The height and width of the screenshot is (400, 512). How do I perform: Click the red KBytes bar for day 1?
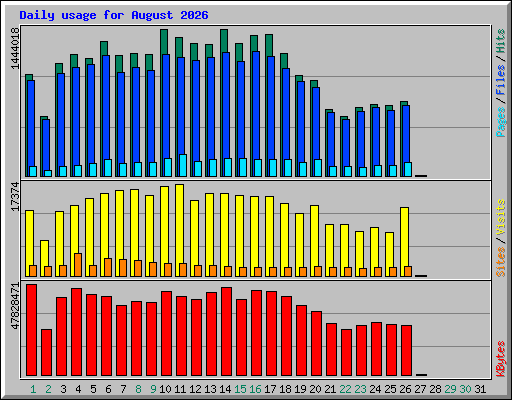tap(31, 330)
